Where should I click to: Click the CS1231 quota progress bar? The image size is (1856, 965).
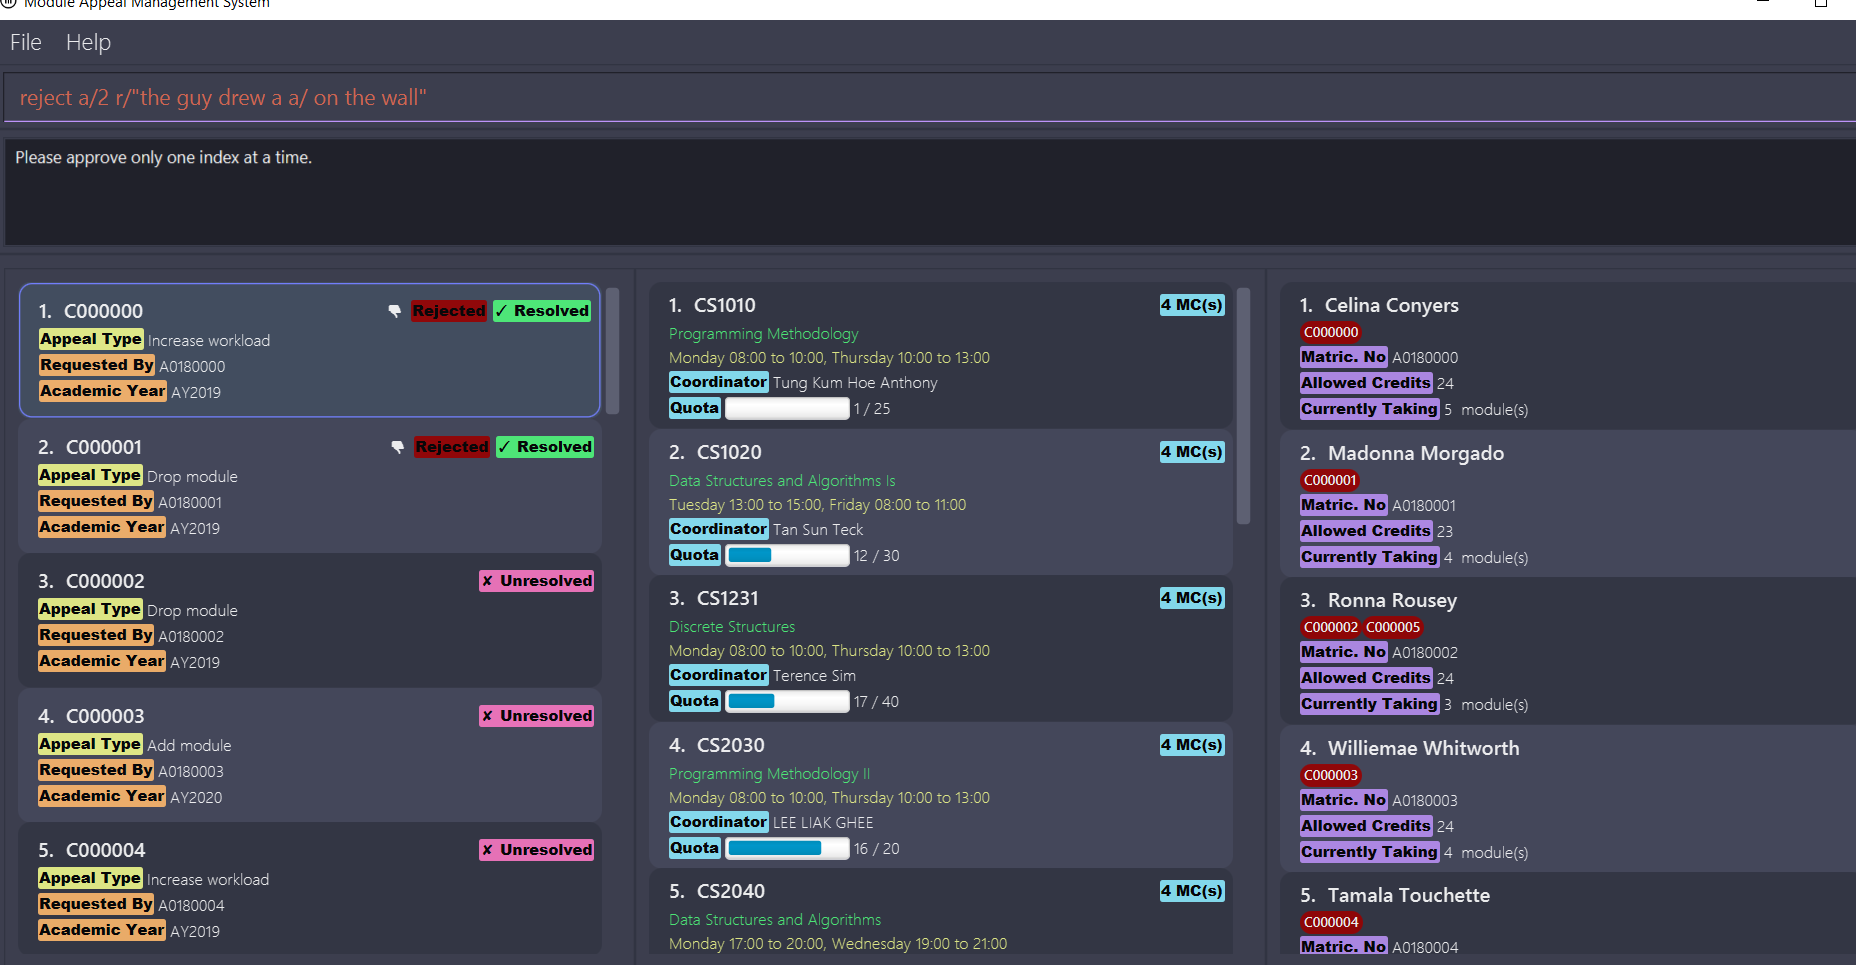[787, 702]
